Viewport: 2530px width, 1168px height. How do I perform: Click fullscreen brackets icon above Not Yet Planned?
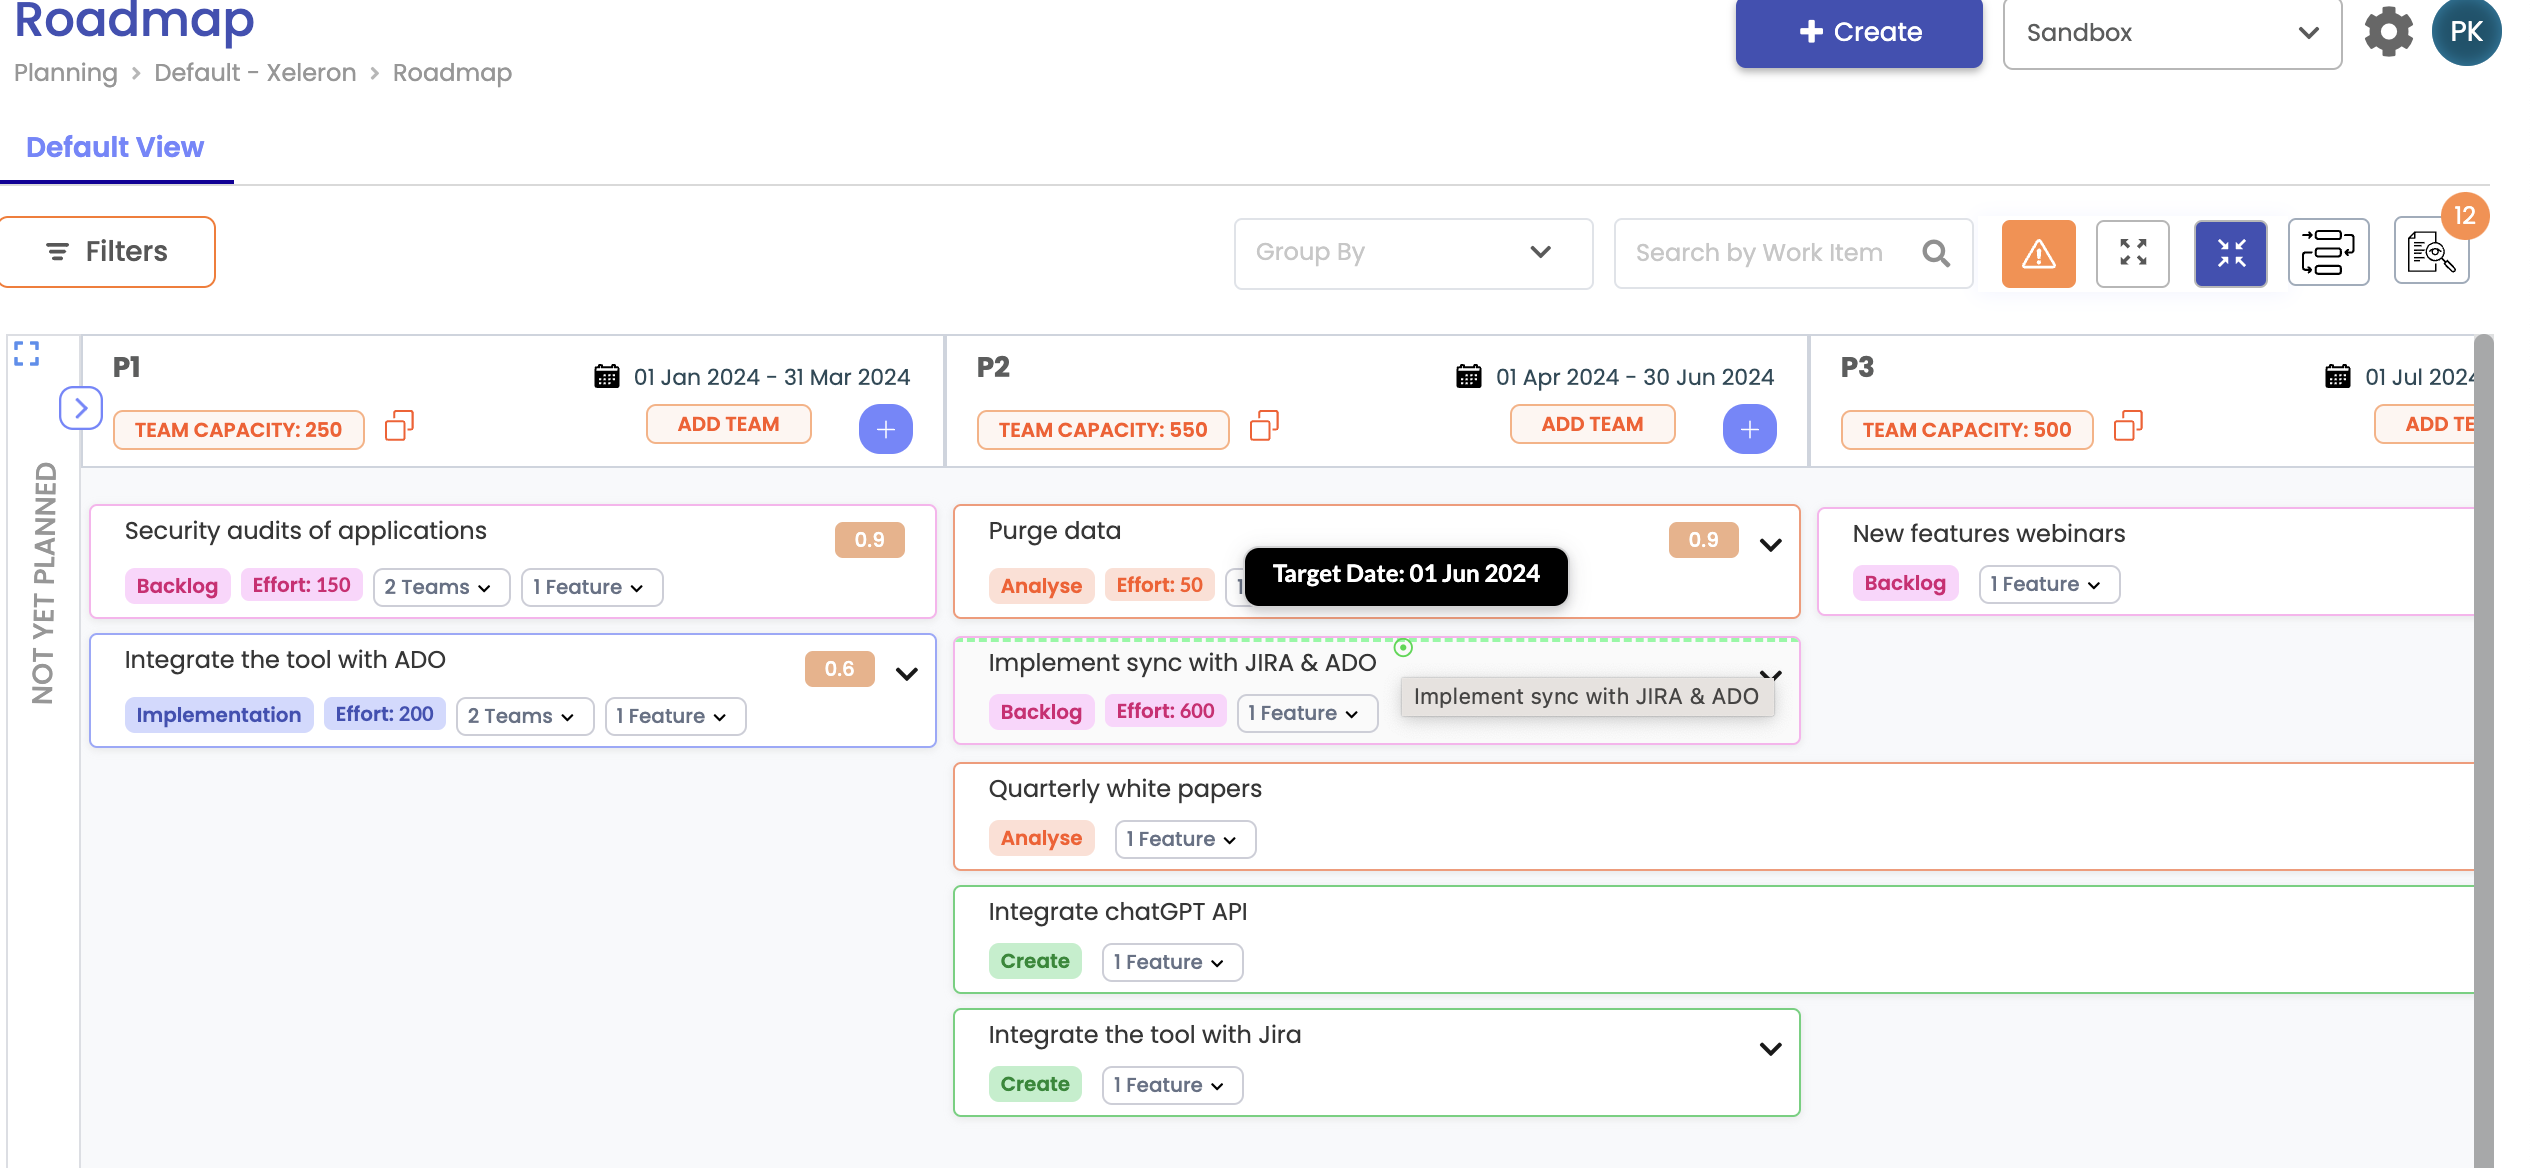pos(27,353)
